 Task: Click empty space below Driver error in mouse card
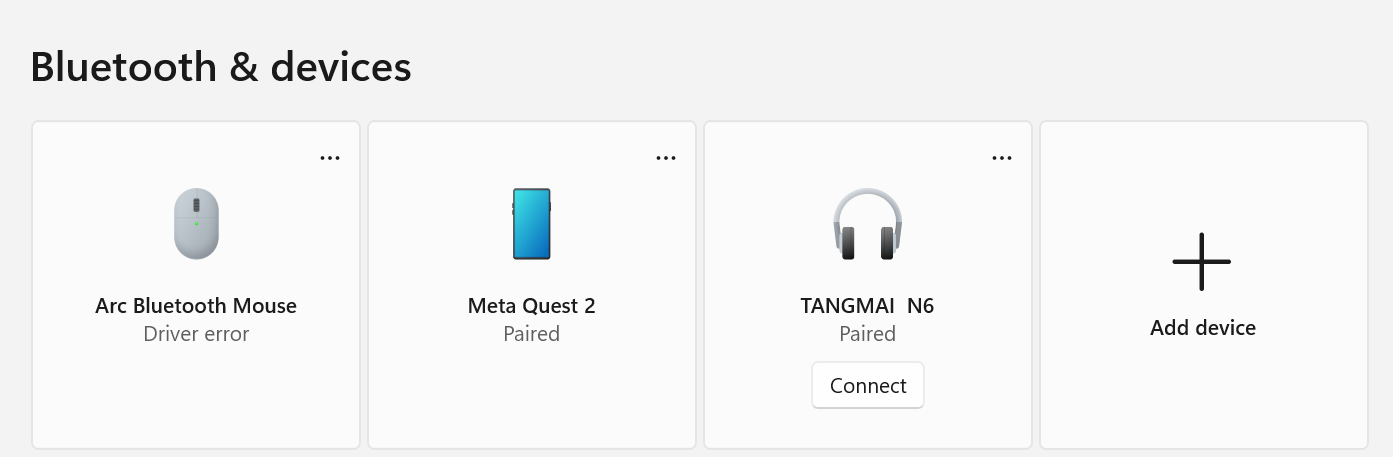point(196,400)
